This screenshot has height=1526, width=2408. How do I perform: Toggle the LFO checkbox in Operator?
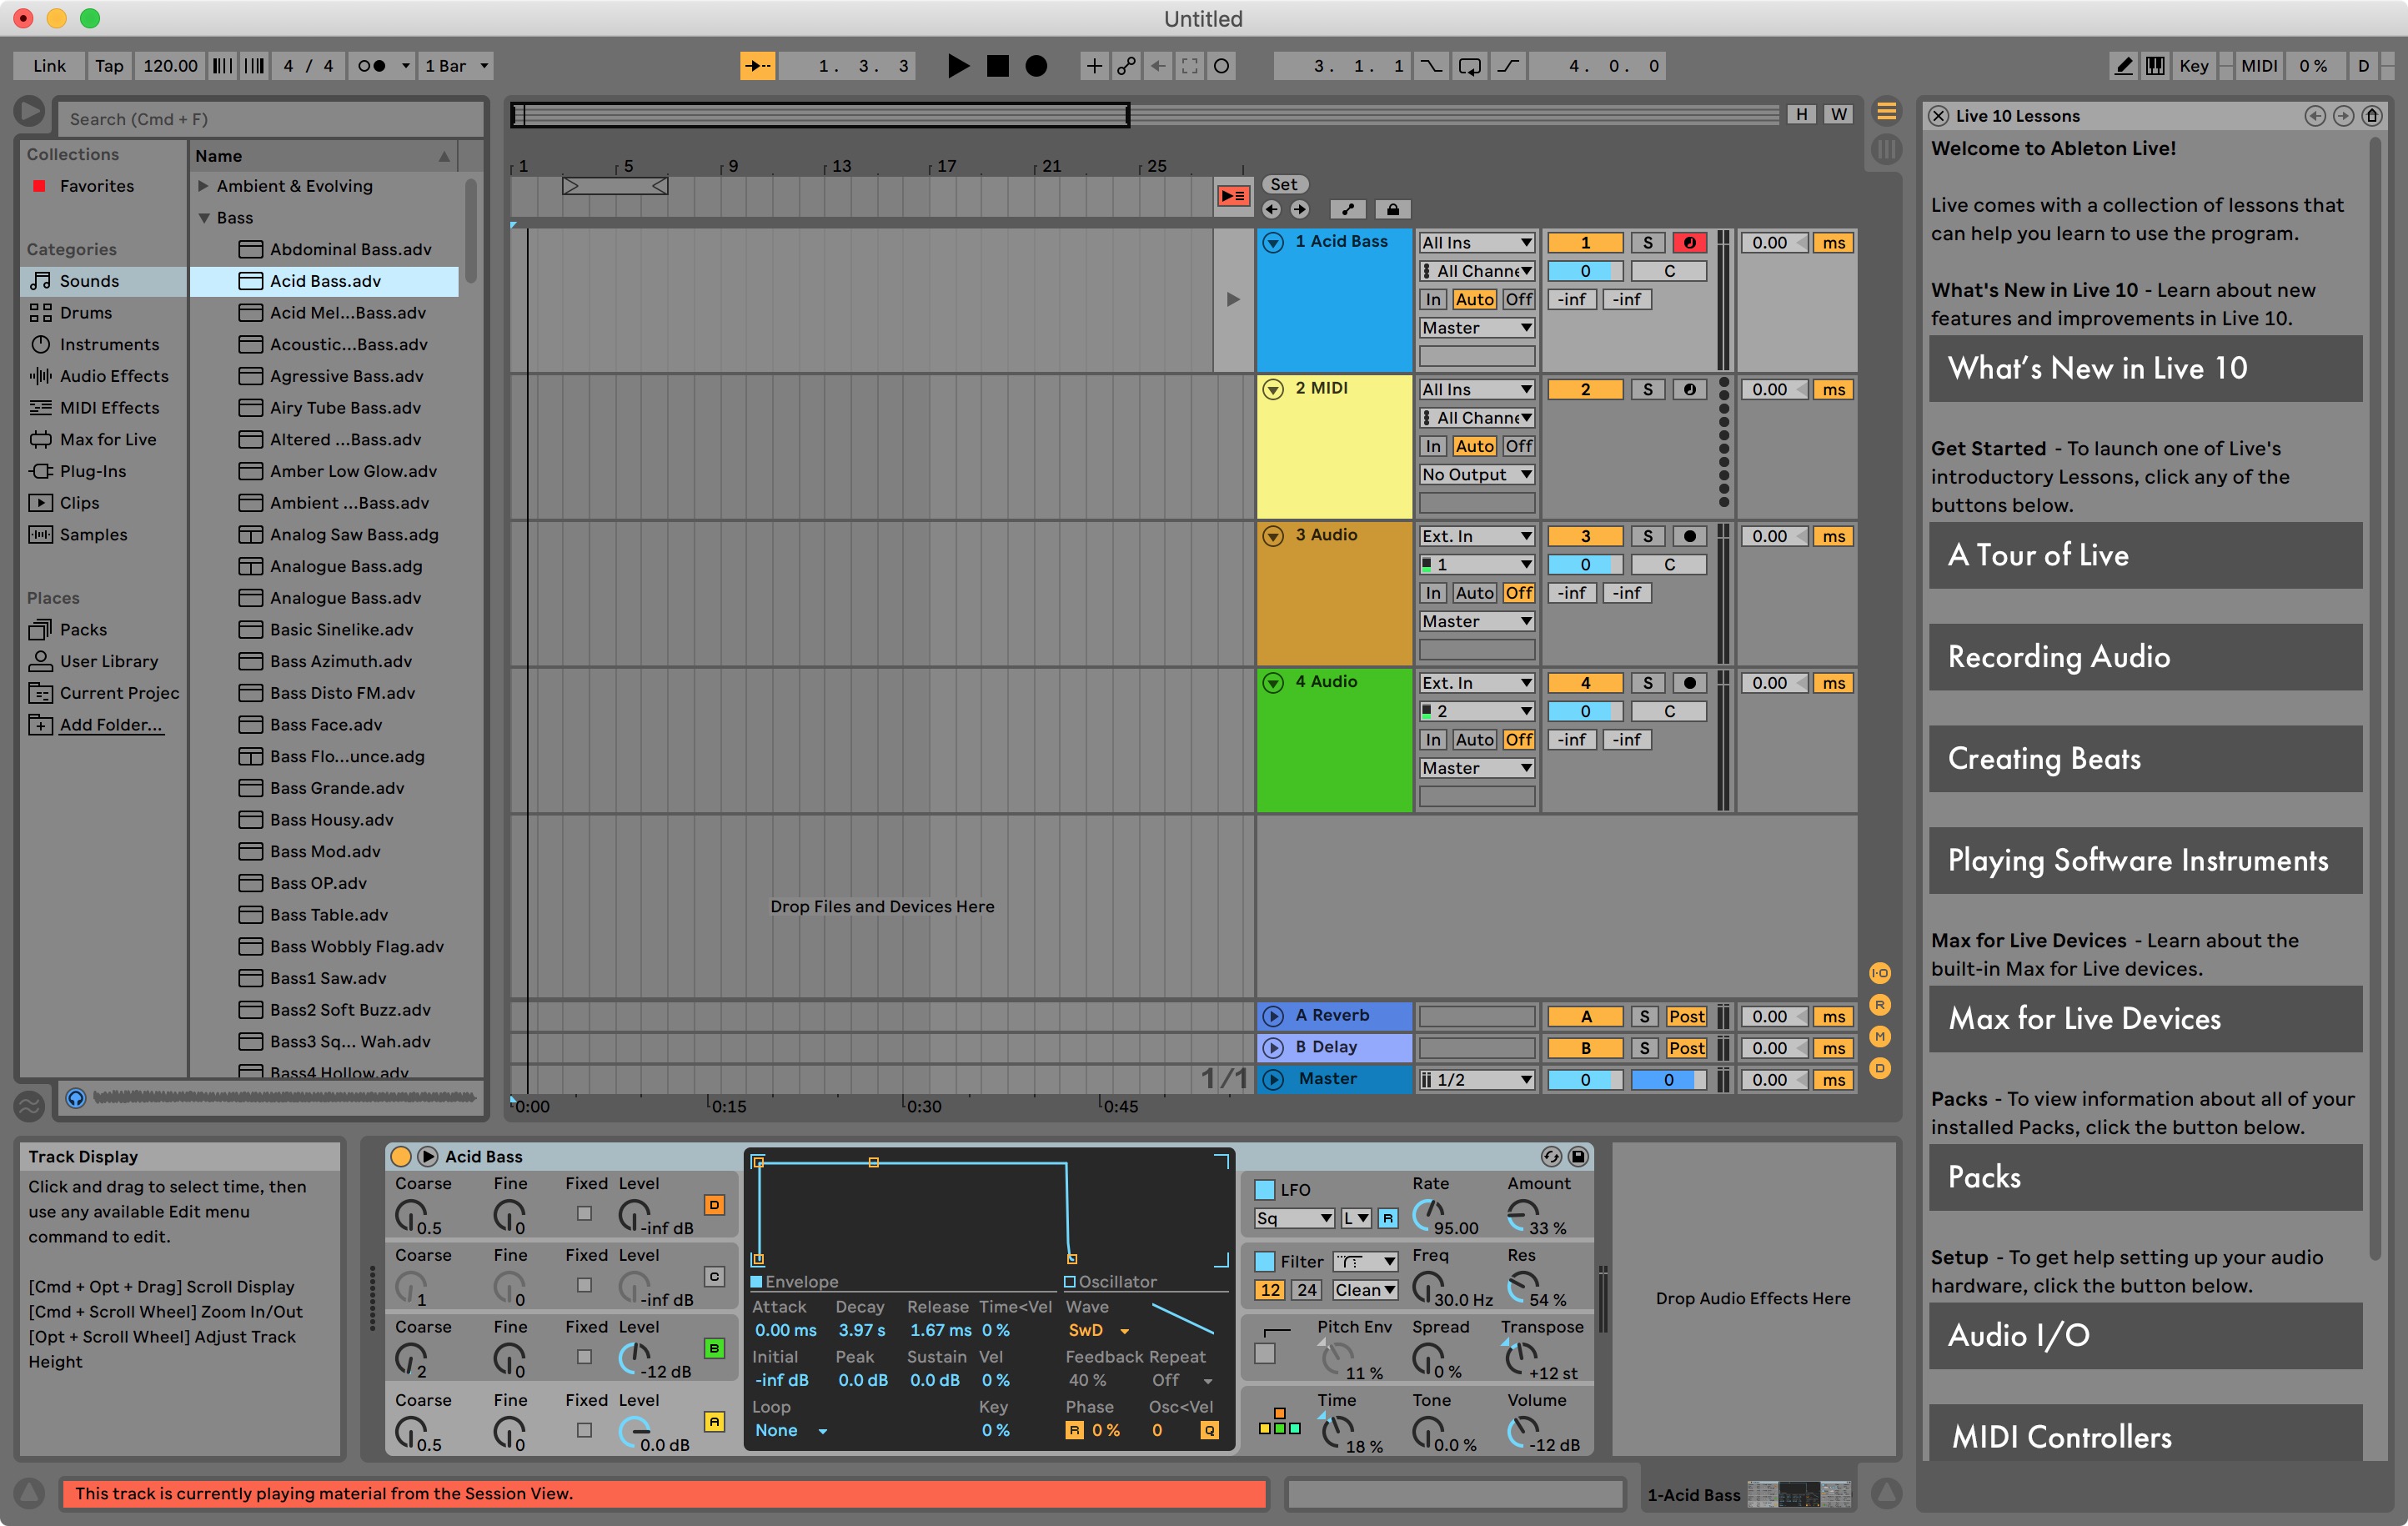click(x=1264, y=1190)
